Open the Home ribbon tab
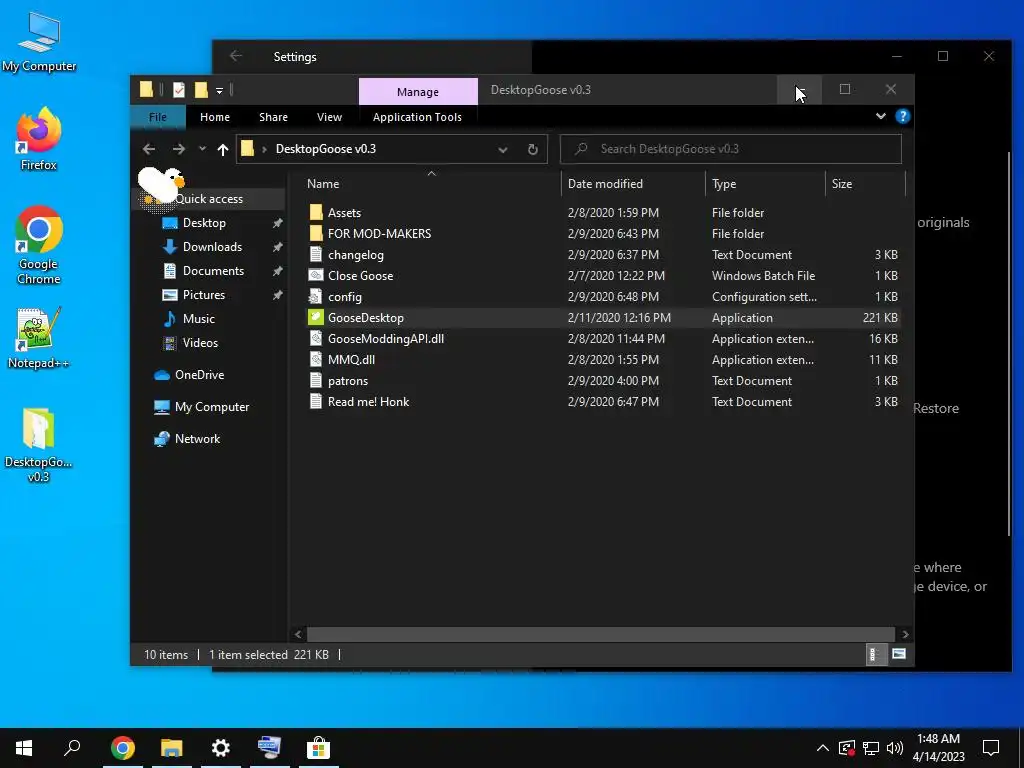The height and width of the screenshot is (768, 1024). 215,117
